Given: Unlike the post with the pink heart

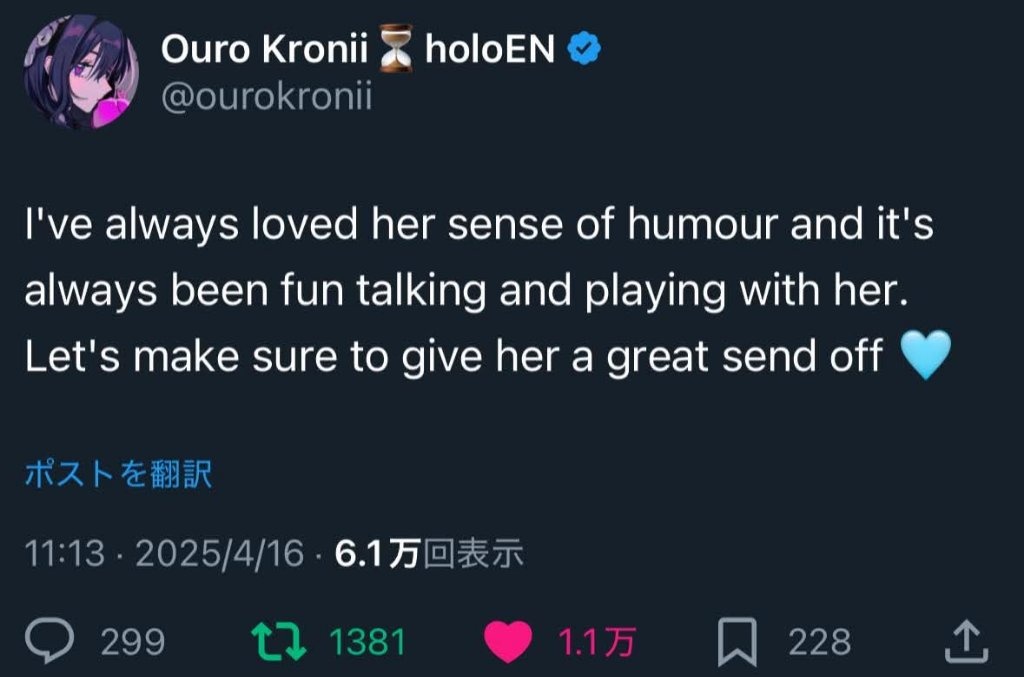Looking at the screenshot, I should [508, 642].
